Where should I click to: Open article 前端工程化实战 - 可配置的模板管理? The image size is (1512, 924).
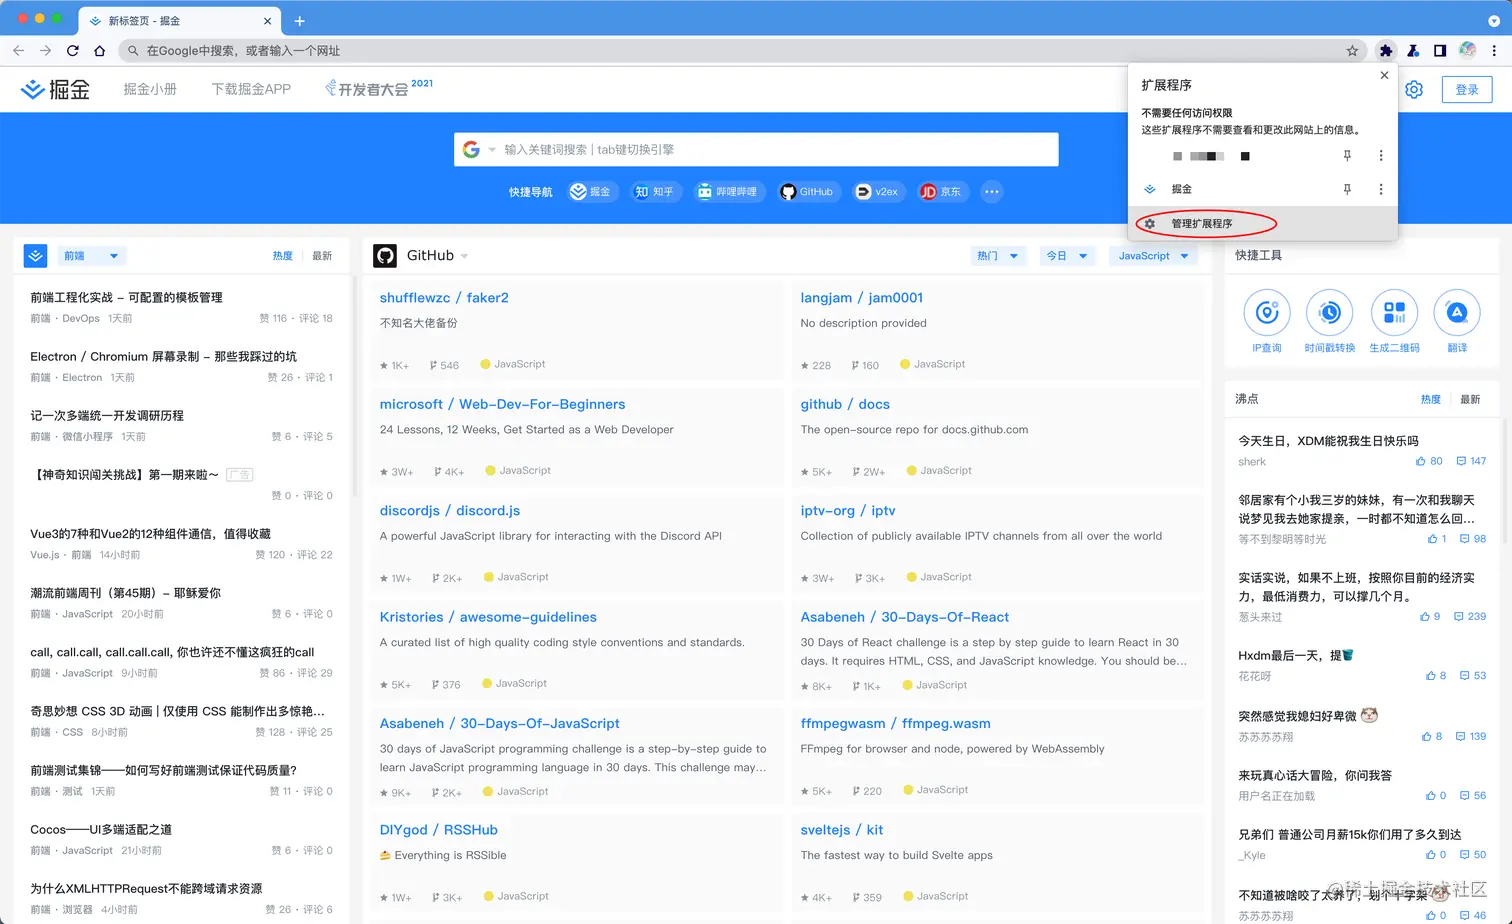[x=126, y=298]
